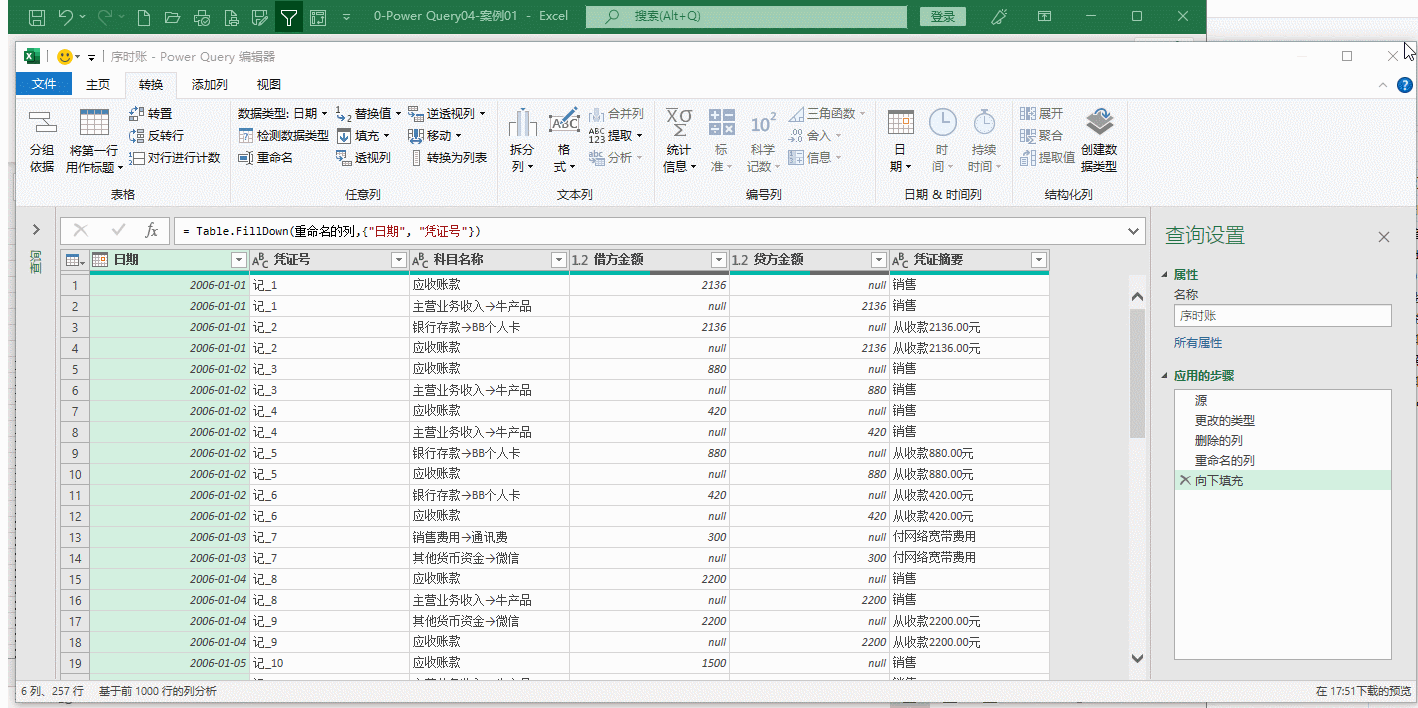Click the smiley feedback icon in Power Query title bar

point(65,56)
